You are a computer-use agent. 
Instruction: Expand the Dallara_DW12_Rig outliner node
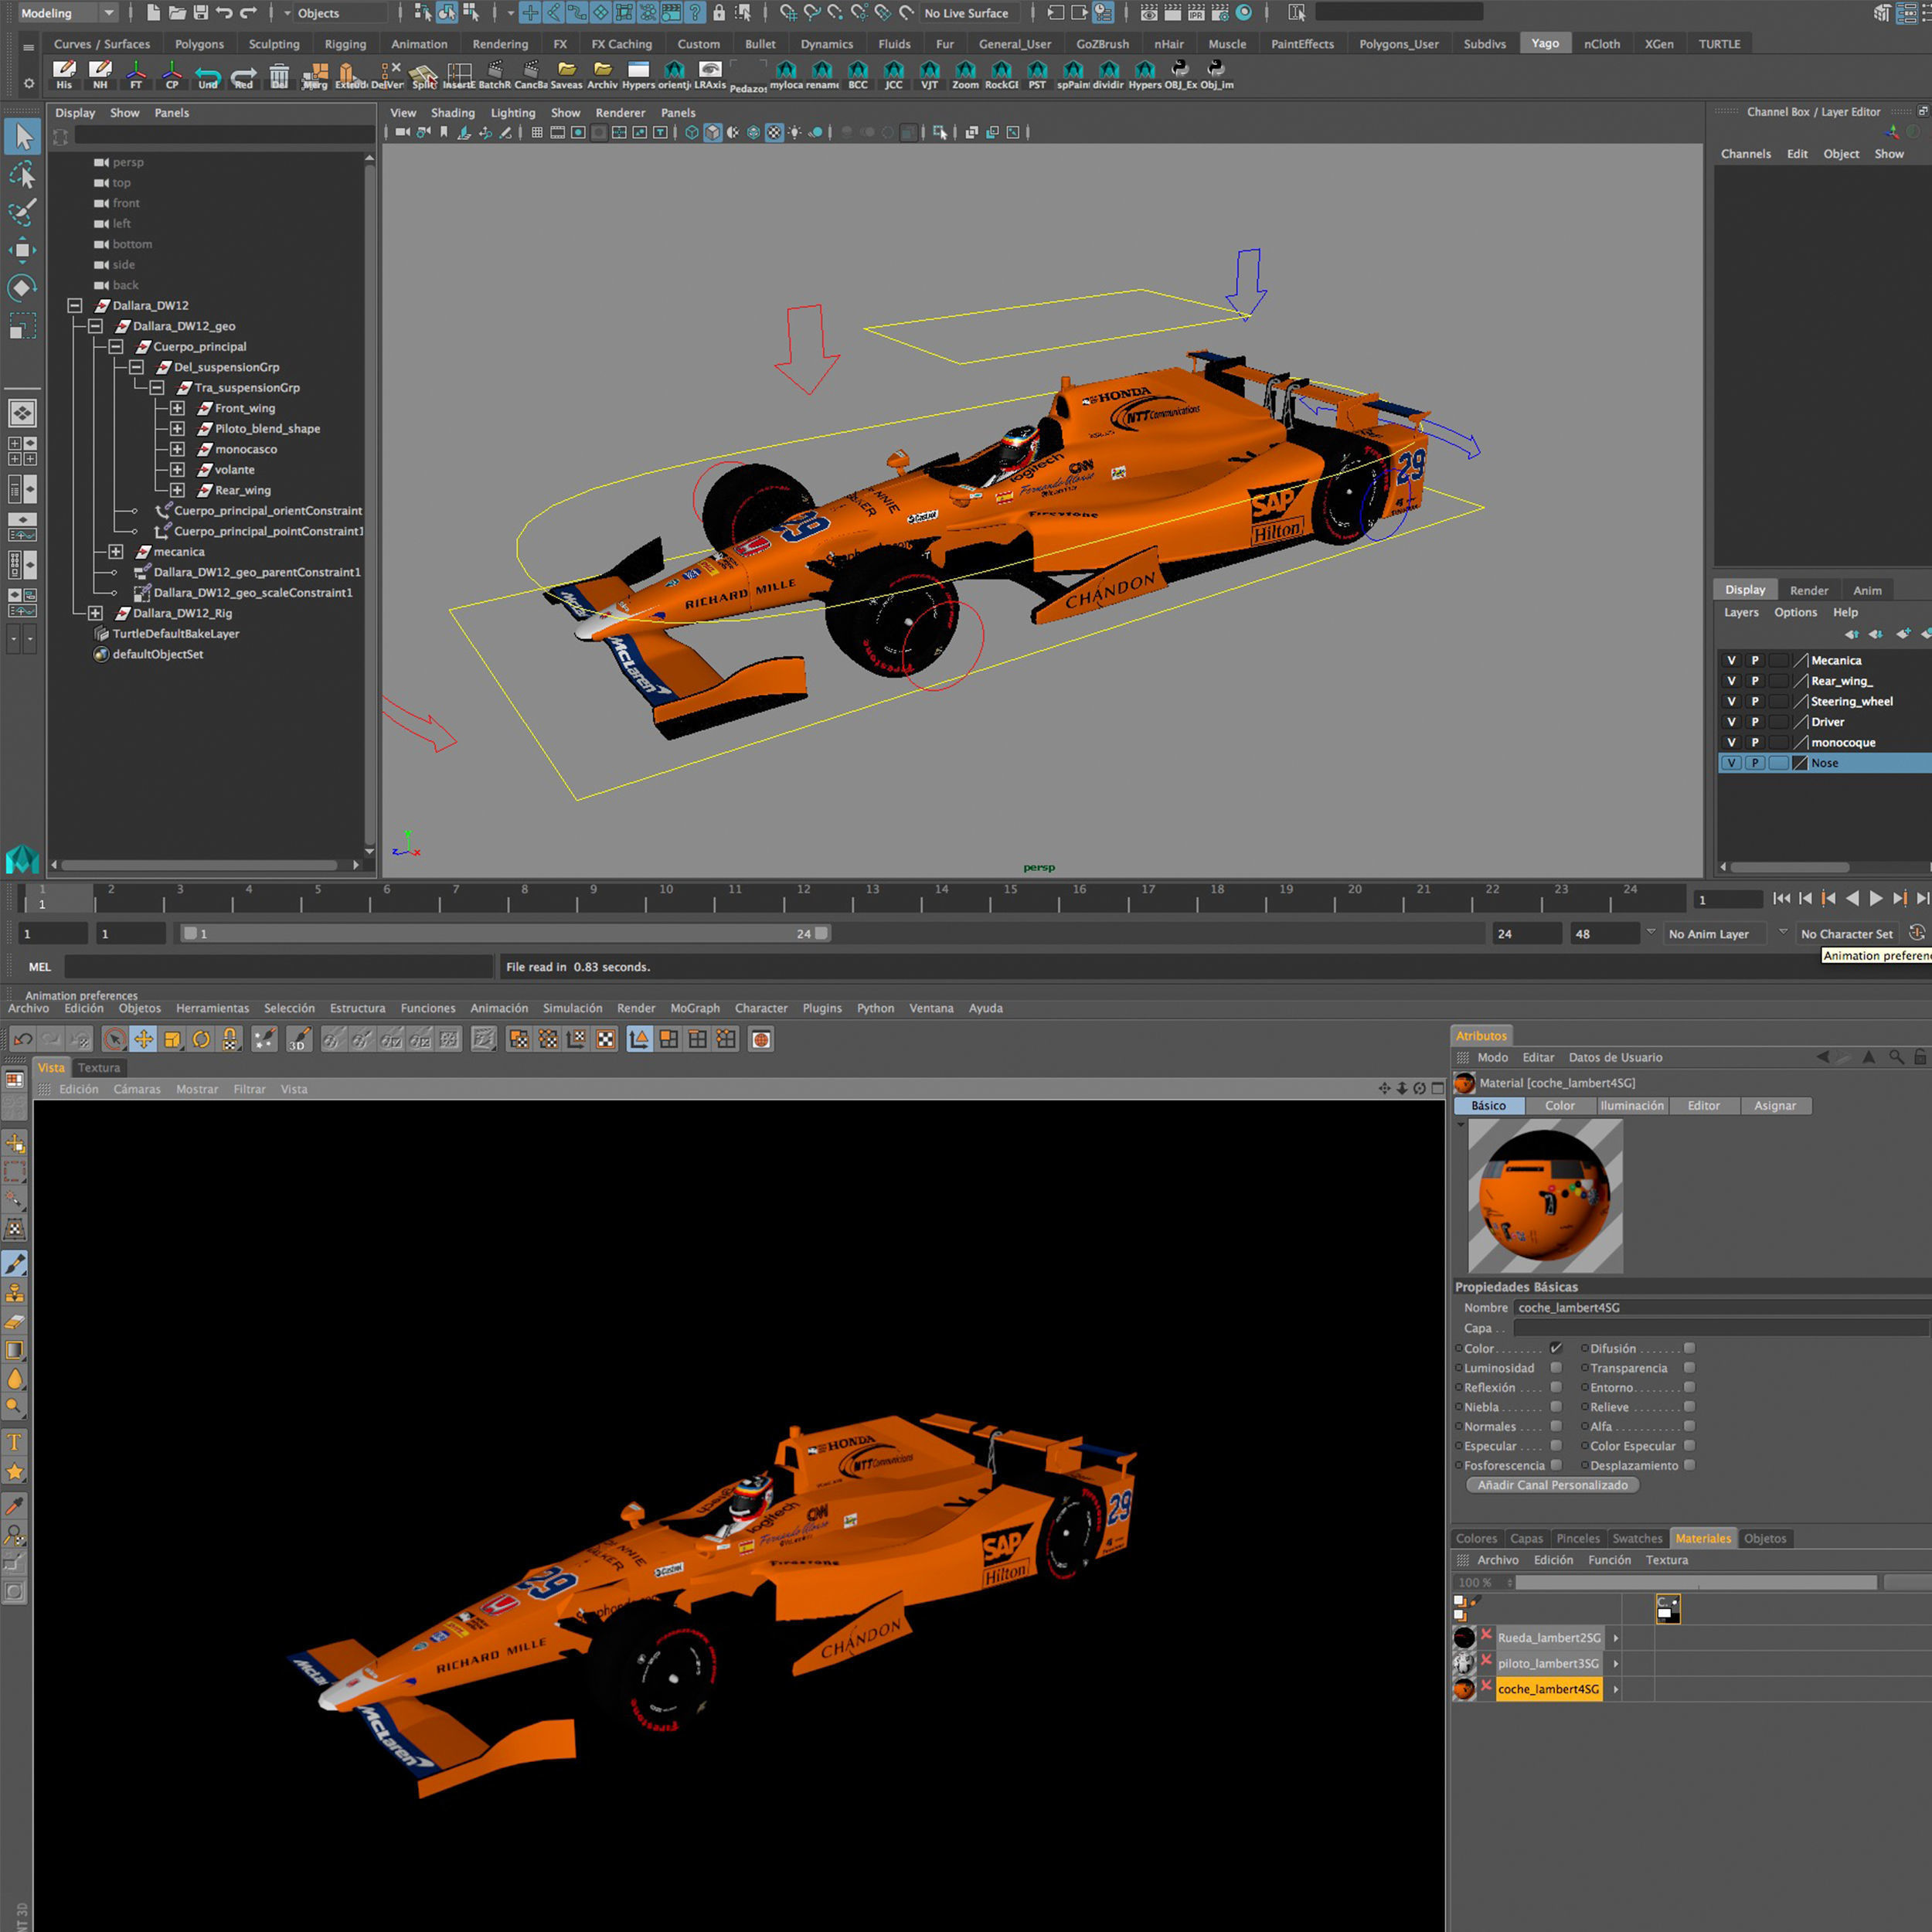pos(95,613)
